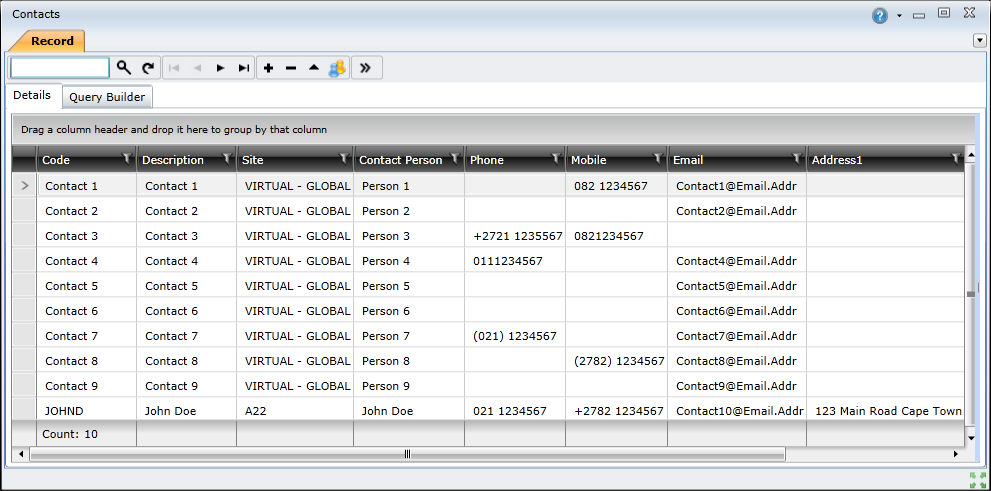Click mobile '(2782) 1234567' cell
This screenshot has width=991, height=491.
[616, 361]
